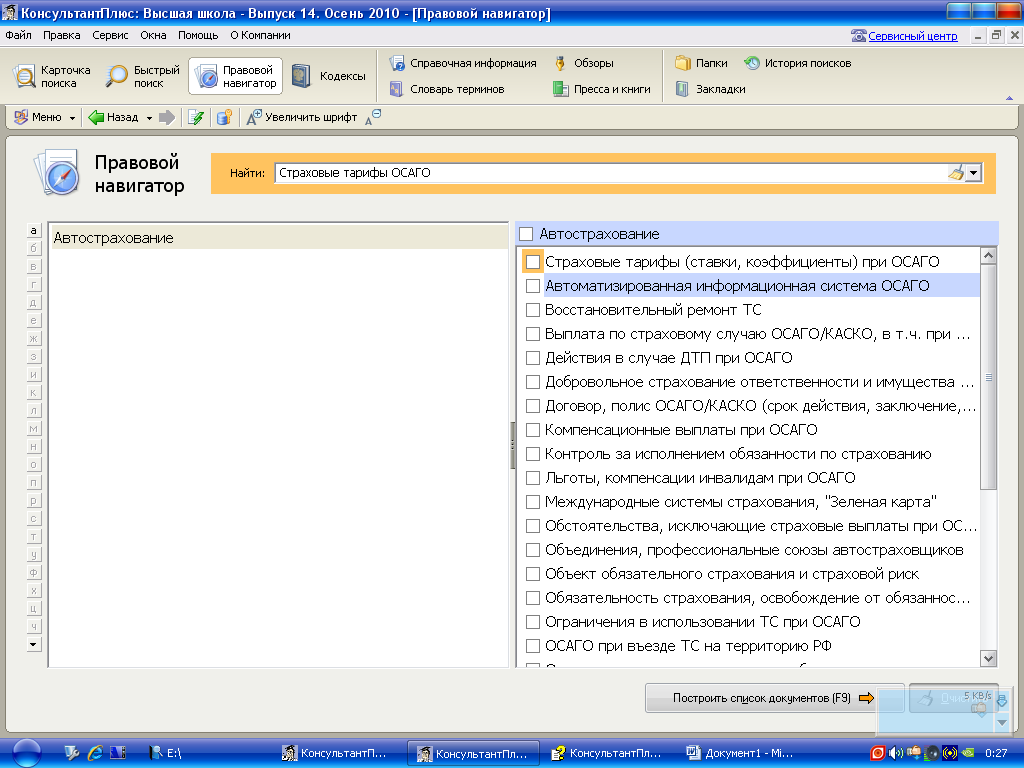Switch to Документ1 taskbar window

click(740, 753)
